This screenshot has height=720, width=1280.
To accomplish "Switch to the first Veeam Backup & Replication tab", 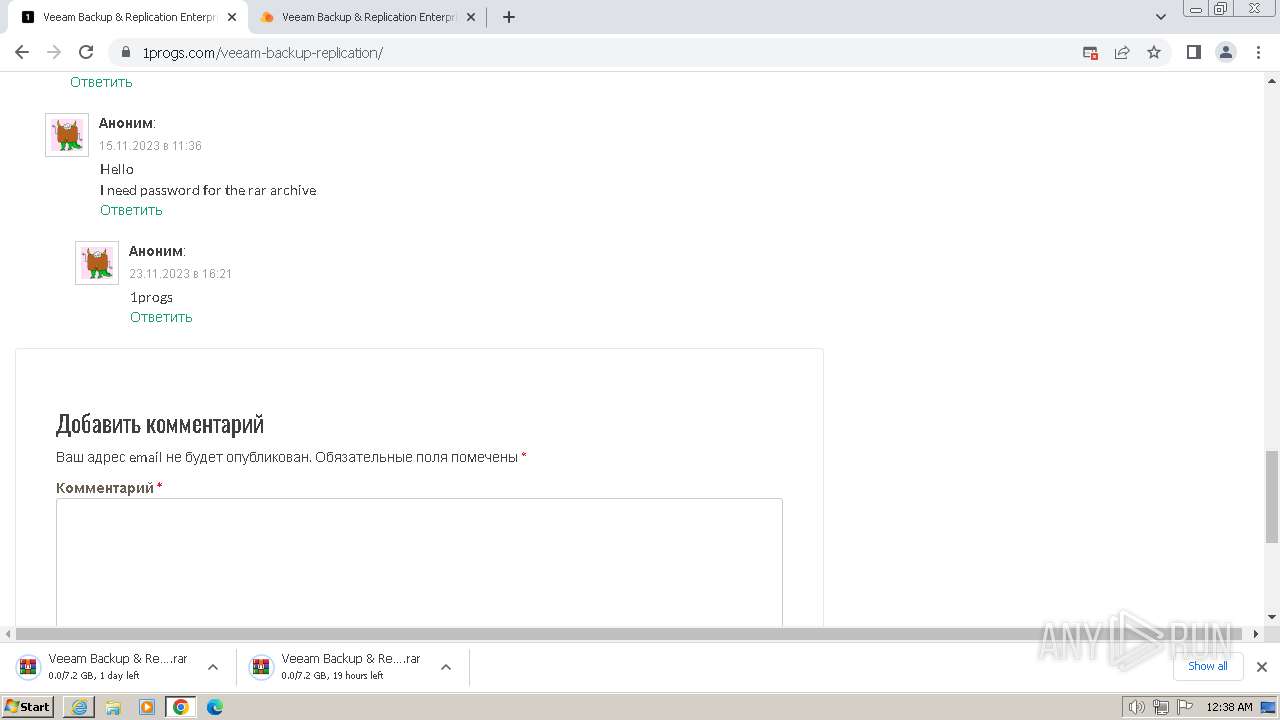I will pos(128,17).
